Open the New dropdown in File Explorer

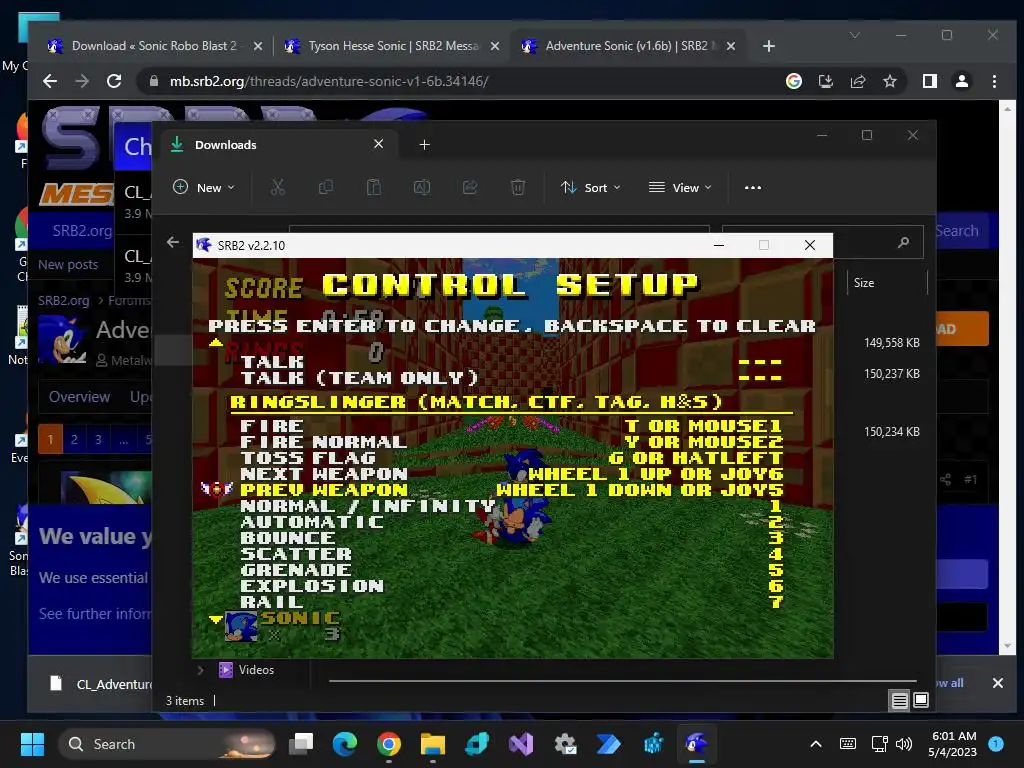[204, 187]
